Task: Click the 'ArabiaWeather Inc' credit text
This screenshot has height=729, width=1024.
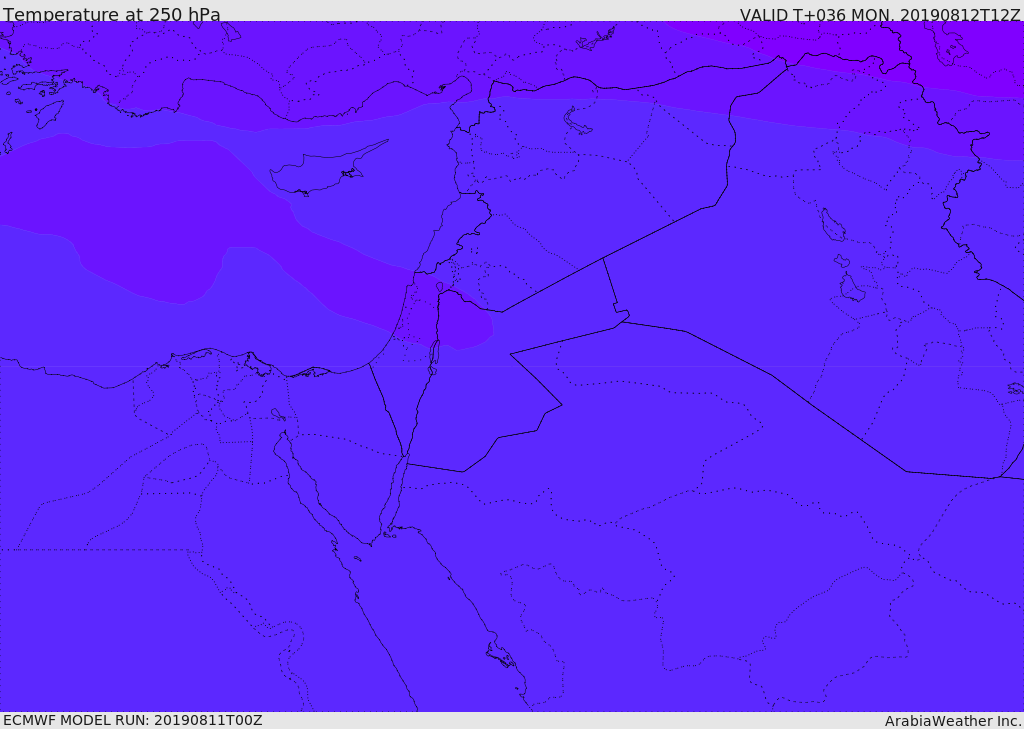Action: [x=953, y=721]
